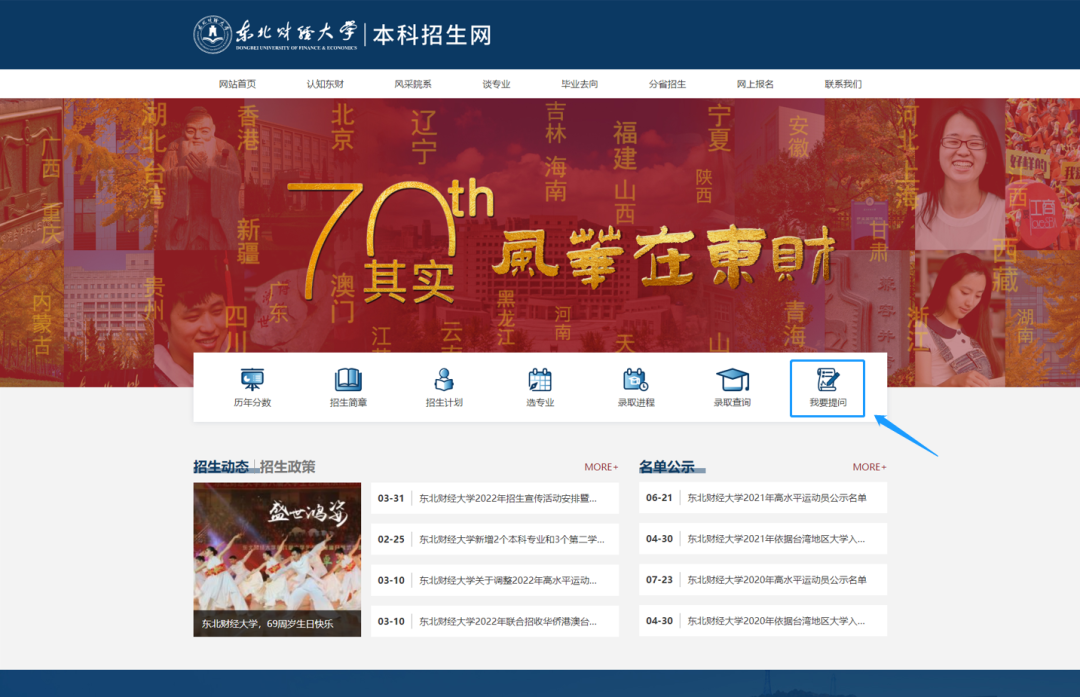The height and width of the screenshot is (697, 1080).
Task: Open the 04-30 2020年依据台湾地区大学入 item
Action: click(763, 621)
